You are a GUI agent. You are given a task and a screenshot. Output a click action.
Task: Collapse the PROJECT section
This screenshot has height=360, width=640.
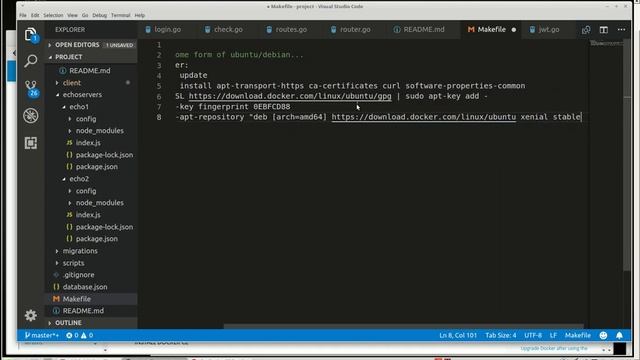coord(91,57)
